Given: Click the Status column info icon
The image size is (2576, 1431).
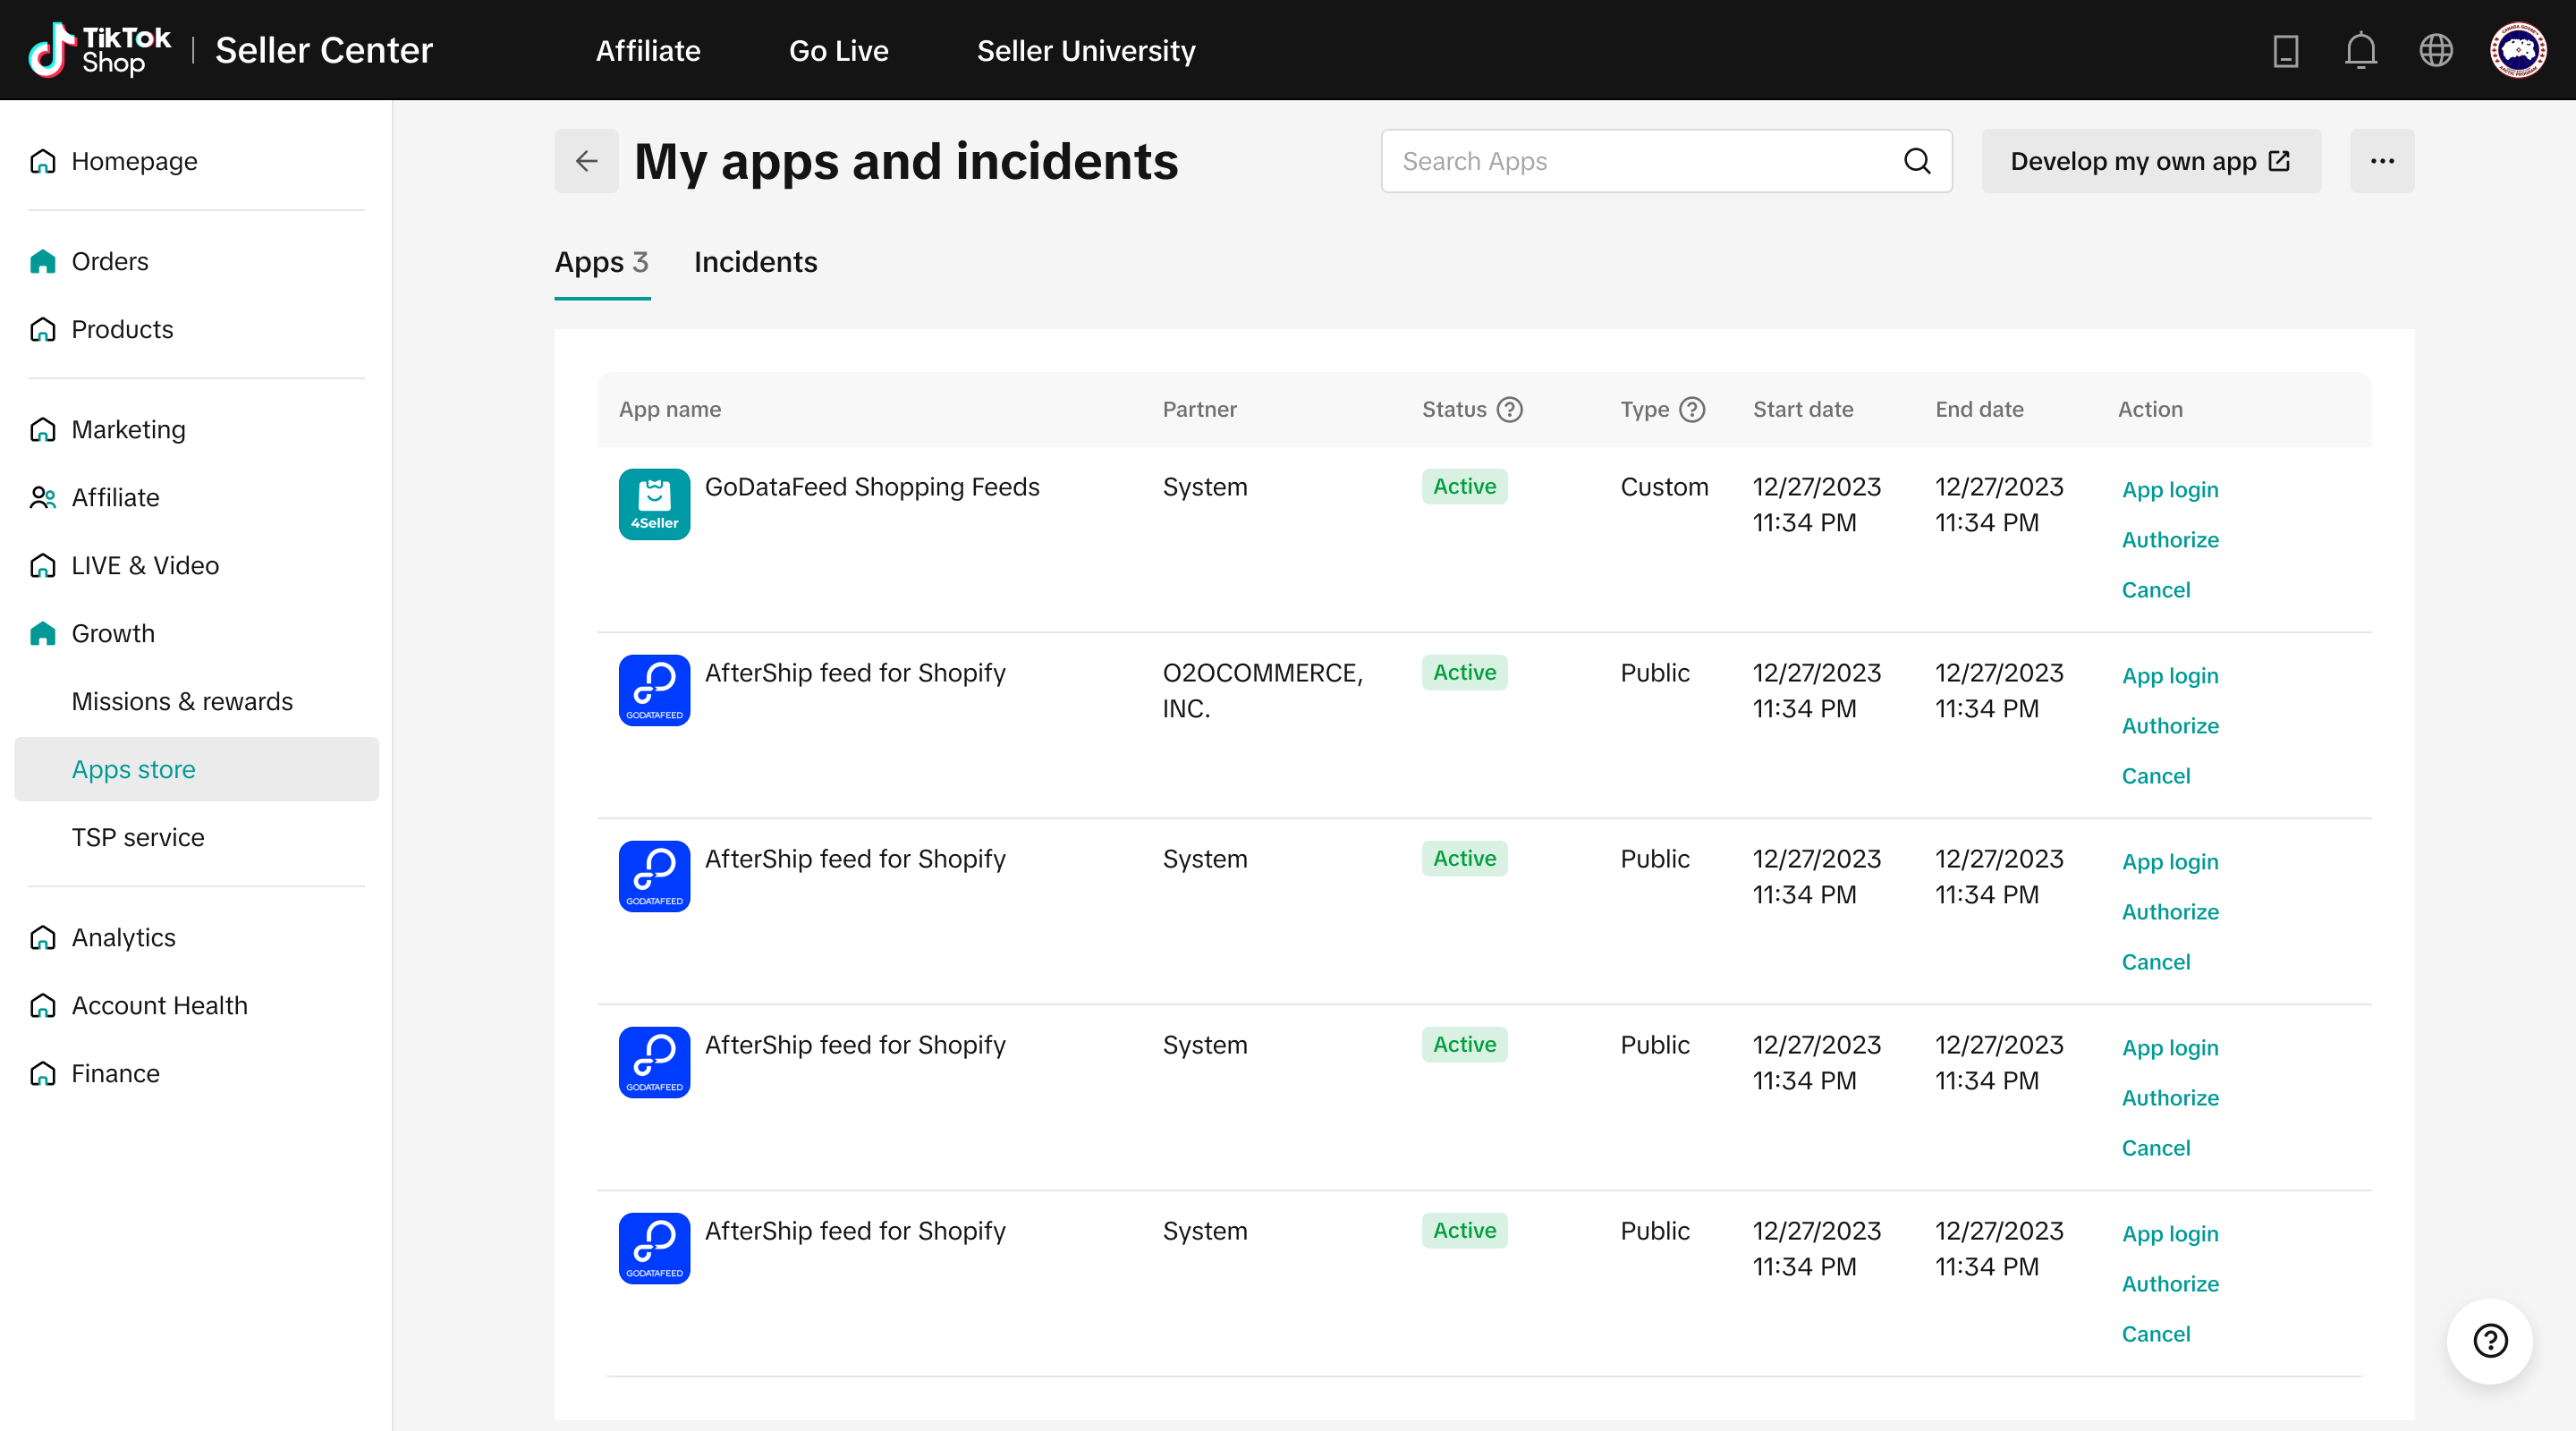Looking at the screenshot, I should 1509,409.
